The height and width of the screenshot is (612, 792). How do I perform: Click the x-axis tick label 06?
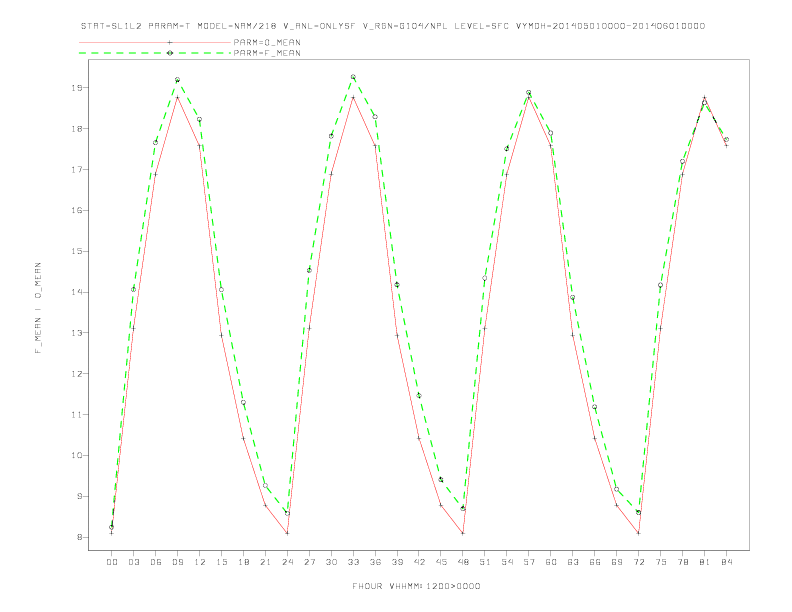pos(156,562)
